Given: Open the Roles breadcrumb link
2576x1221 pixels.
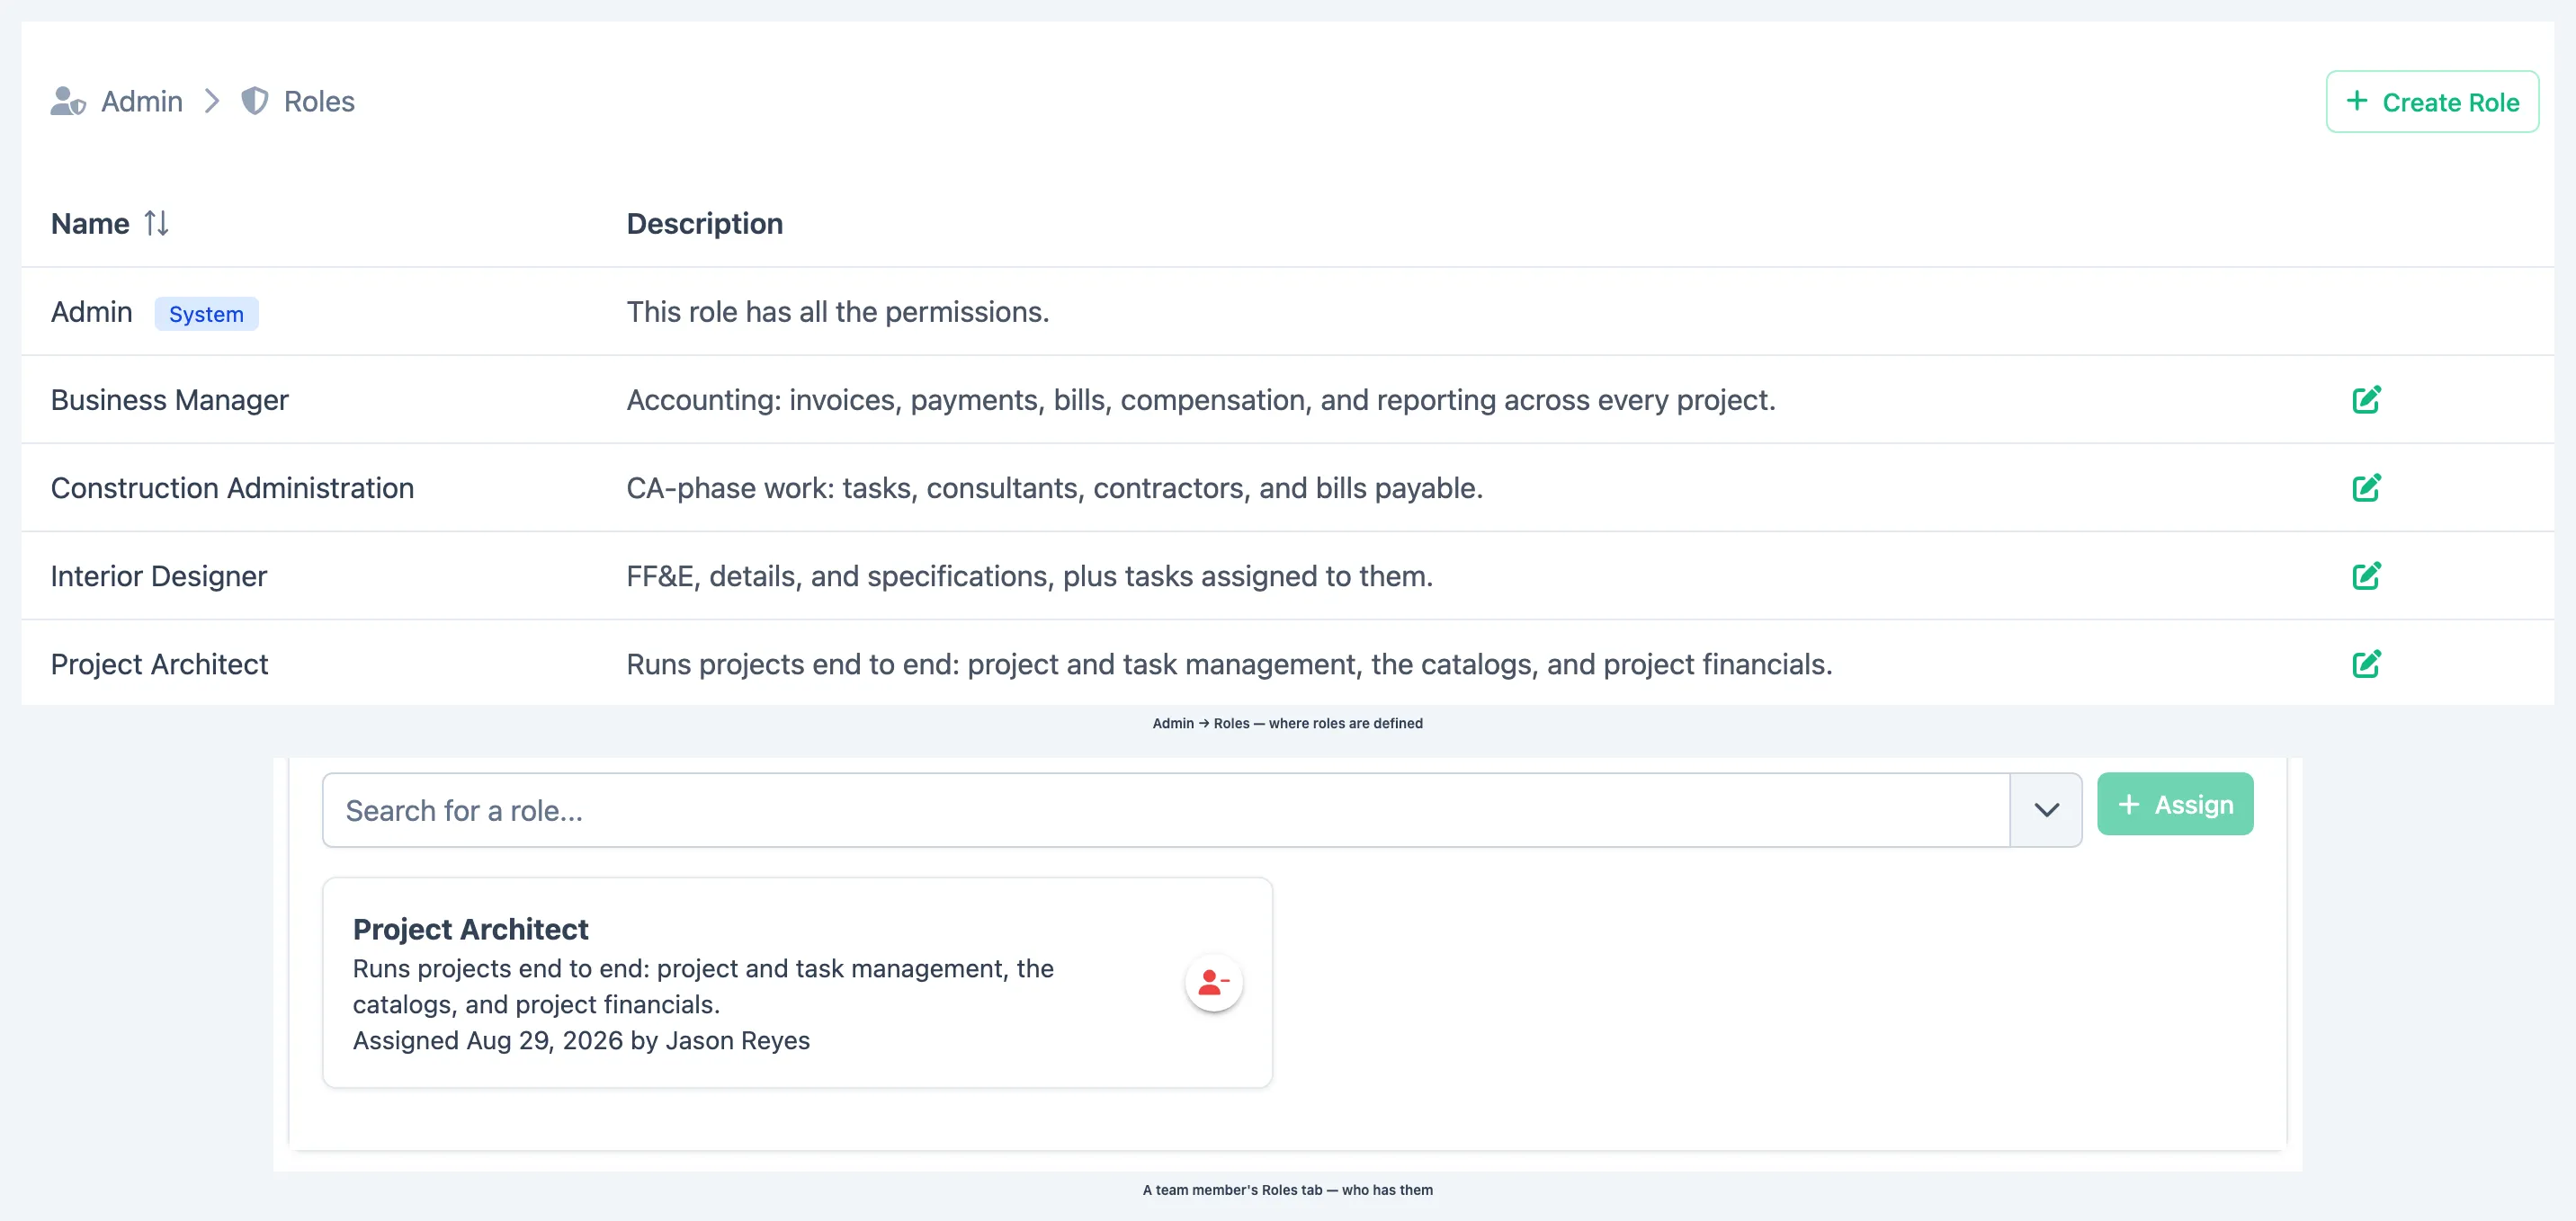Looking at the screenshot, I should pyautogui.click(x=319, y=101).
